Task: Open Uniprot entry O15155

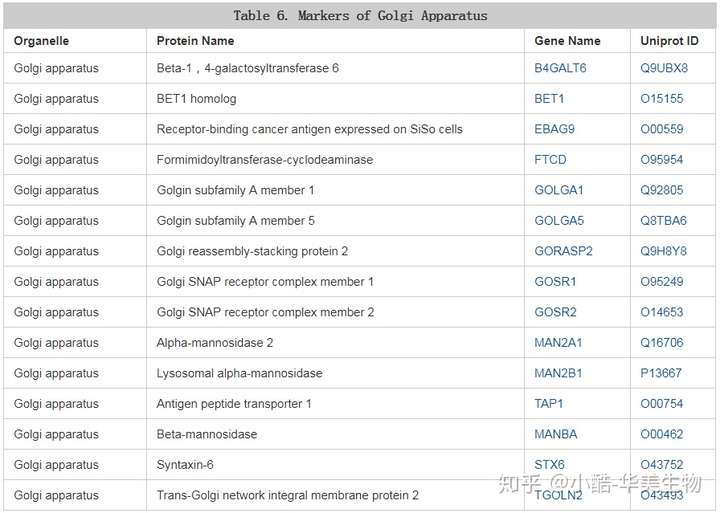Action: pos(662,99)
